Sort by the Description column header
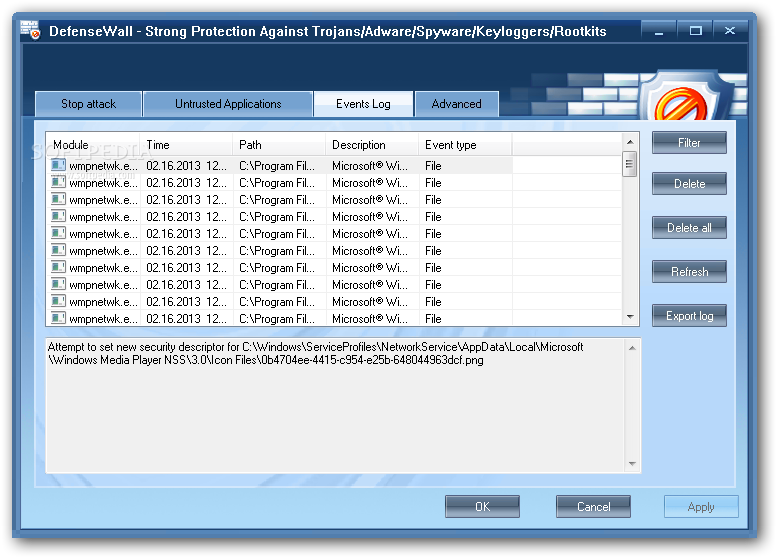Viewport: 777px width, 558px height. 373,145
